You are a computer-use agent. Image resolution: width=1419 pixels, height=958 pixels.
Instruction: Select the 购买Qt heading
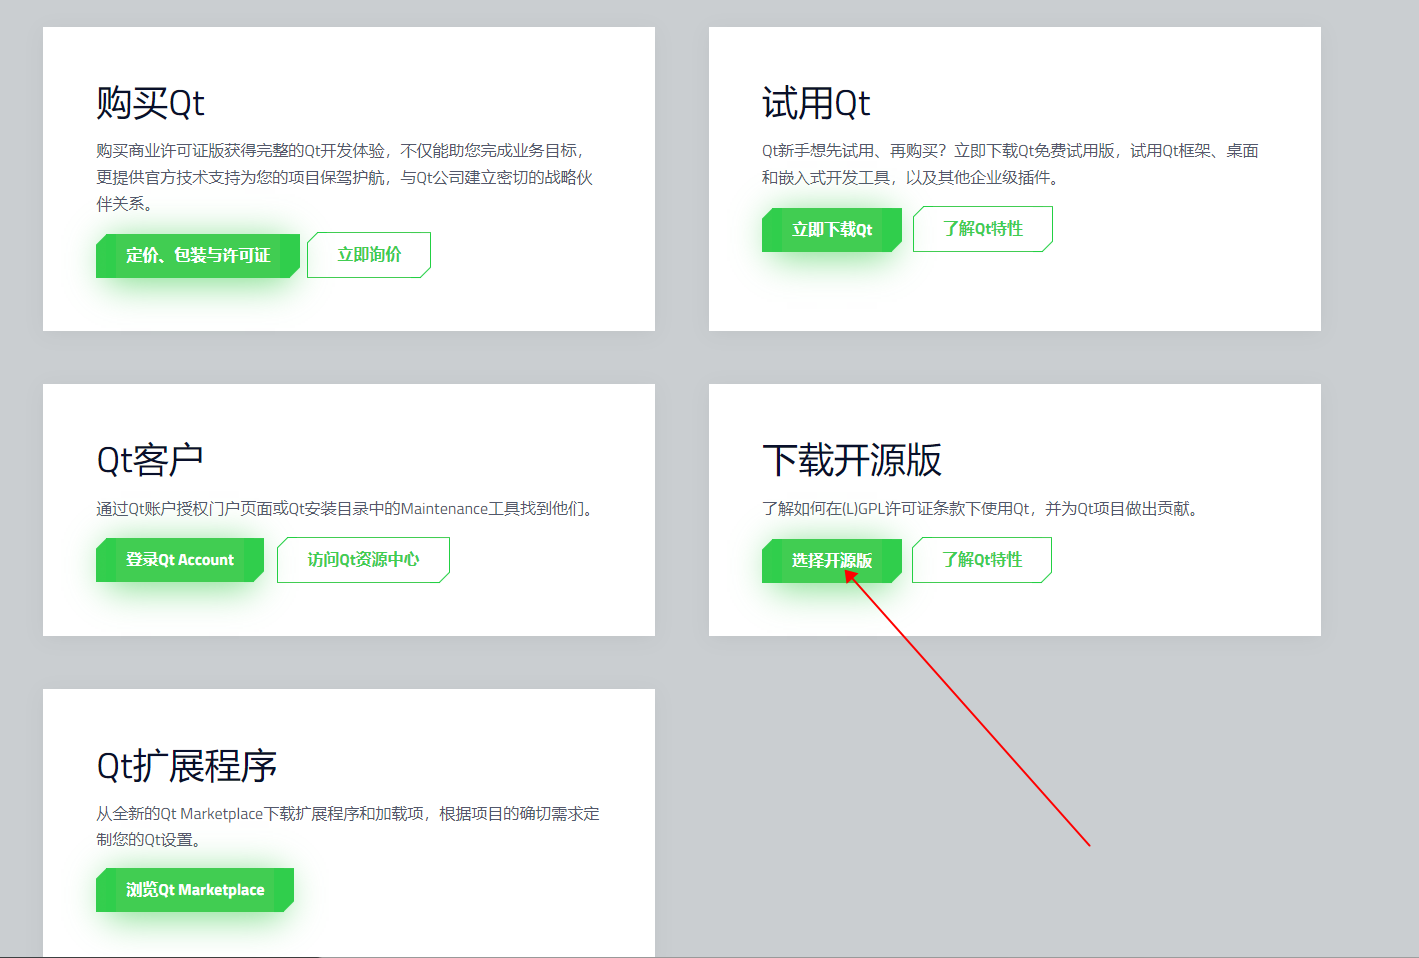pos(151,103)
